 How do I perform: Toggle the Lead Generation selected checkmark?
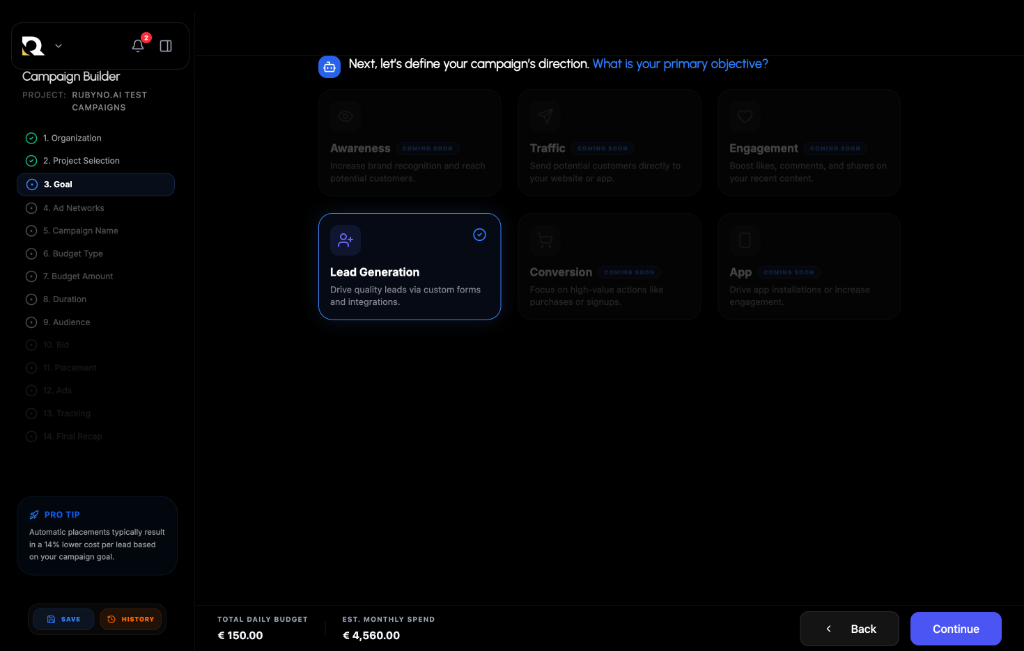tap(479, 234)
